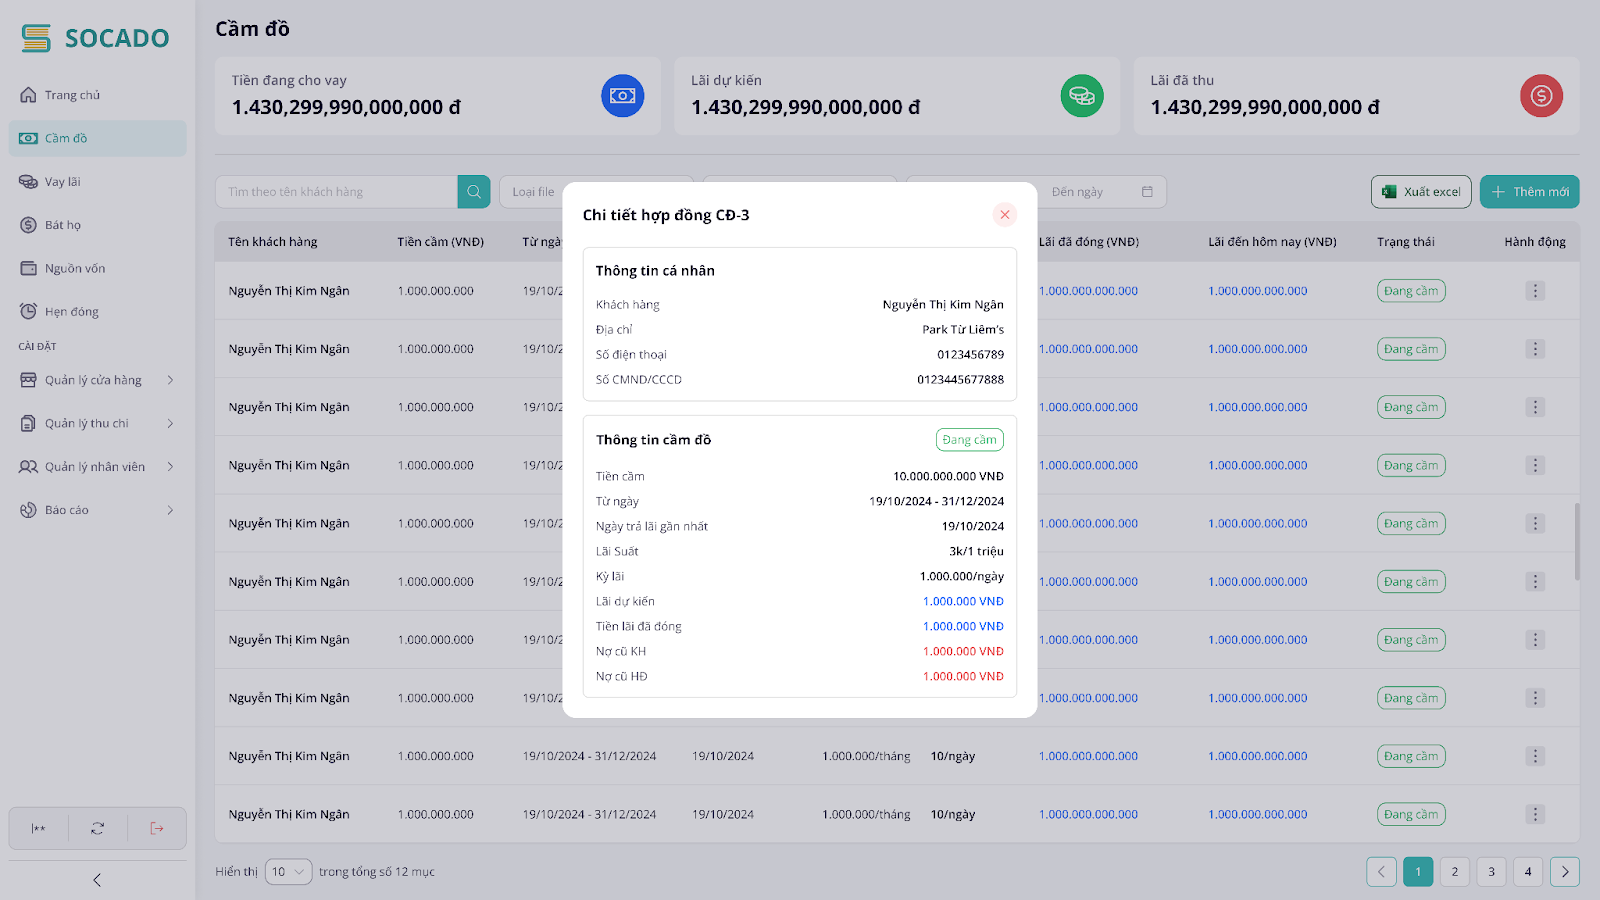Click the customer name search field
The width and height of the screenshot is (1600, 900).
336,192
